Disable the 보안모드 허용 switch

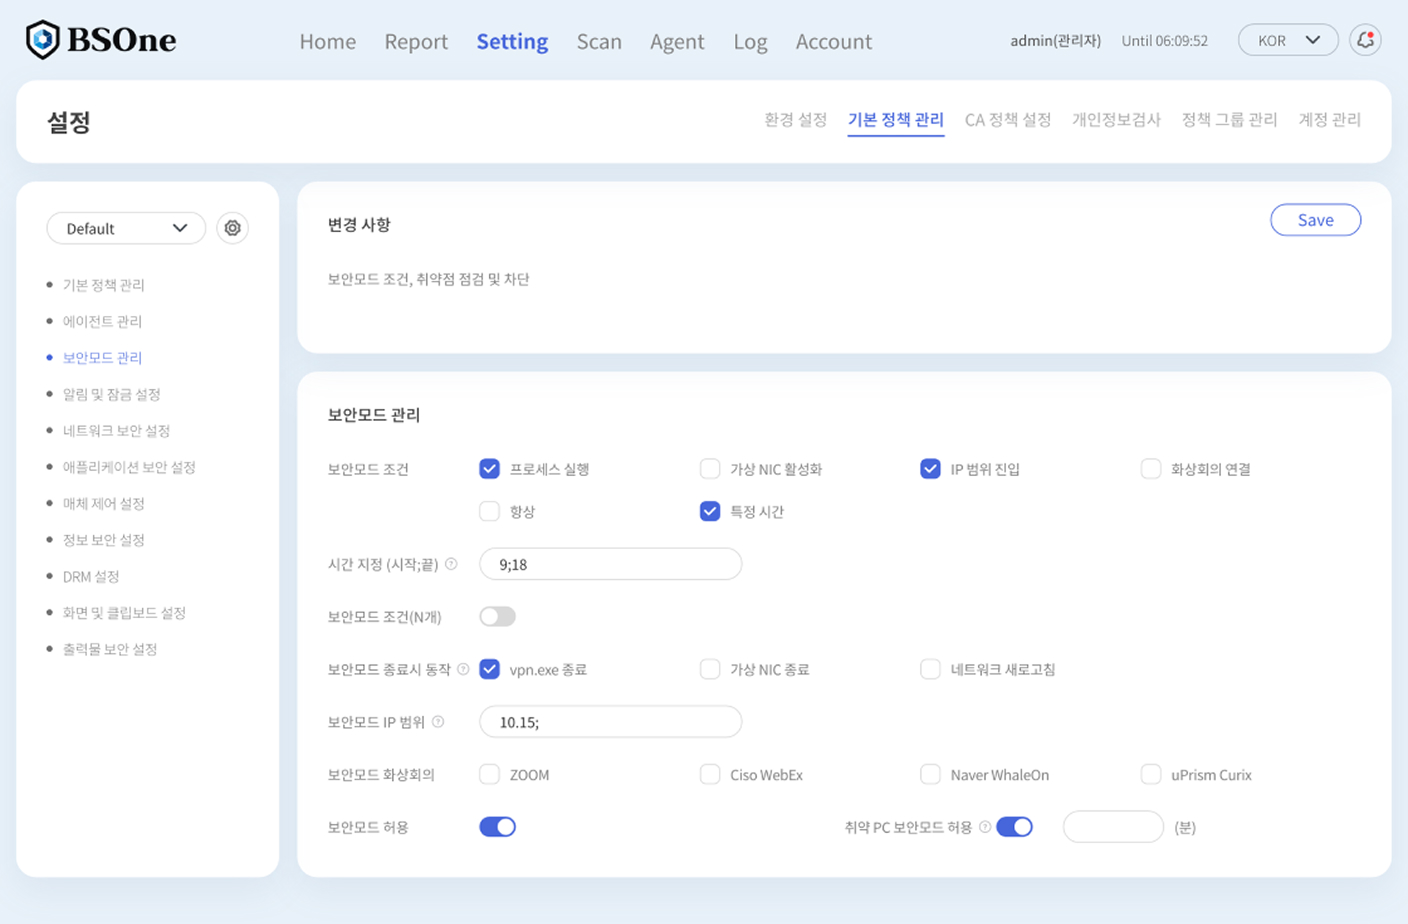coord(497,827)
